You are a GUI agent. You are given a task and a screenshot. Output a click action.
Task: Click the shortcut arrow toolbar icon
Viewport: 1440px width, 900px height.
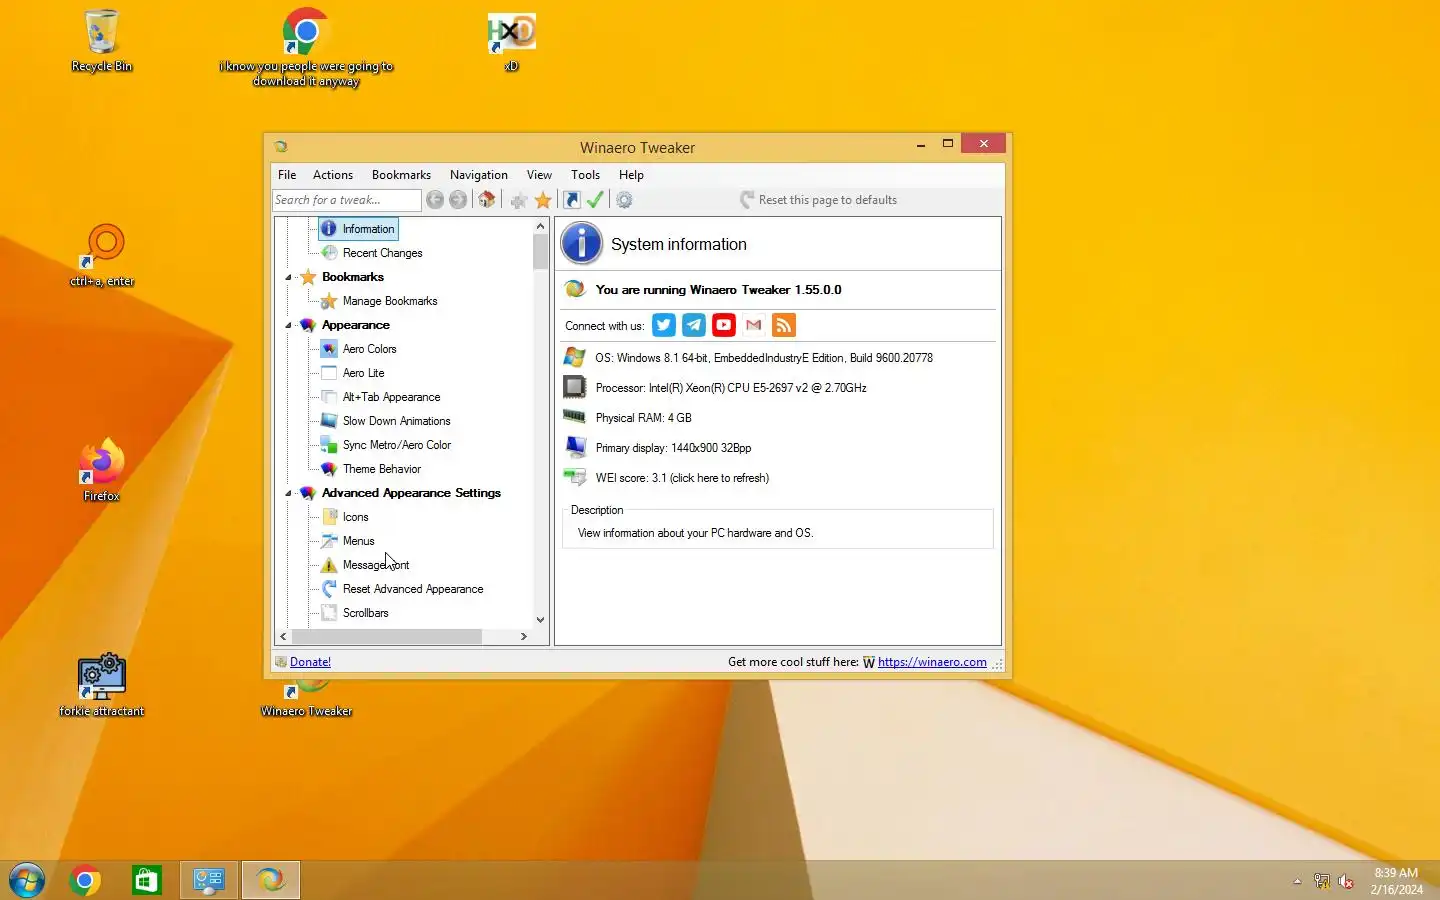(572, 200)
